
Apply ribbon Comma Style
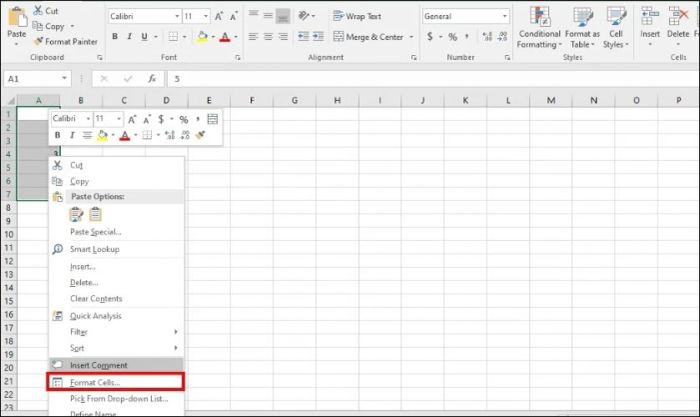click(x=467, y=37)
